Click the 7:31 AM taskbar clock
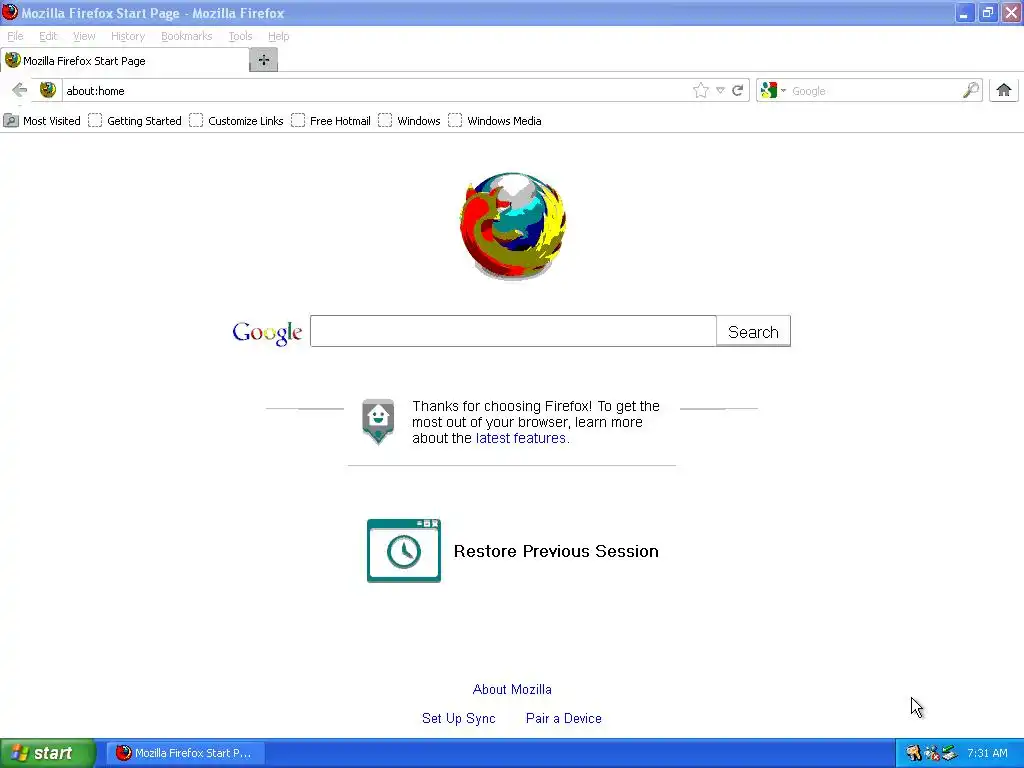 coord(987,753)
